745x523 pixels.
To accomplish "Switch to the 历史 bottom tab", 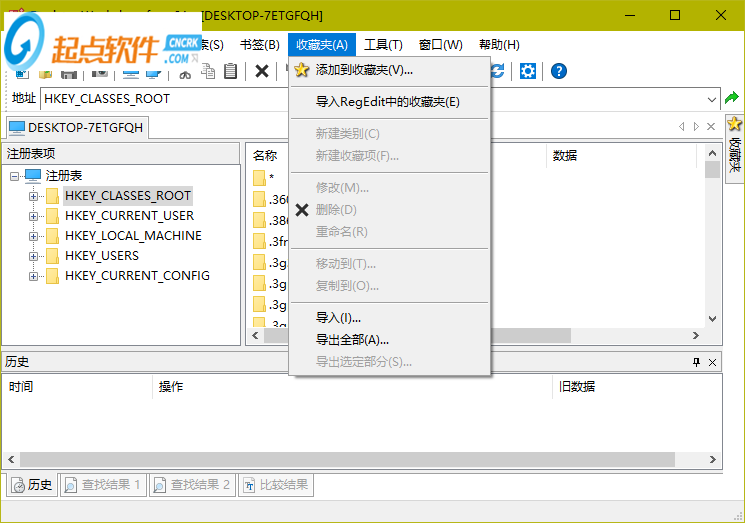I will tap(32, 485).
